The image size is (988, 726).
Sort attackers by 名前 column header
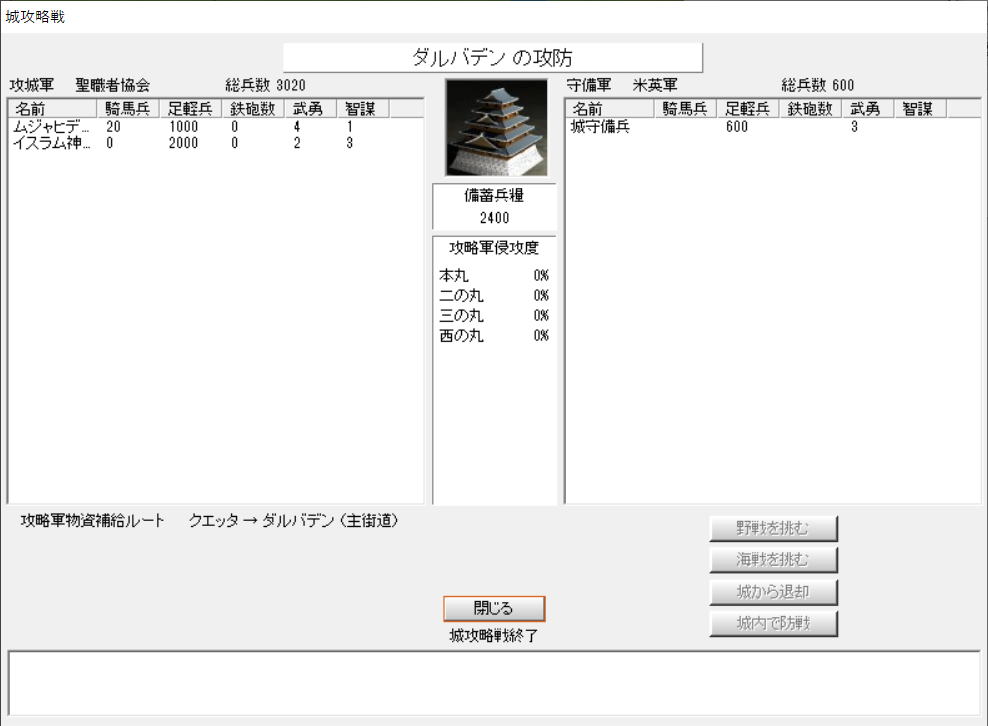52,109
